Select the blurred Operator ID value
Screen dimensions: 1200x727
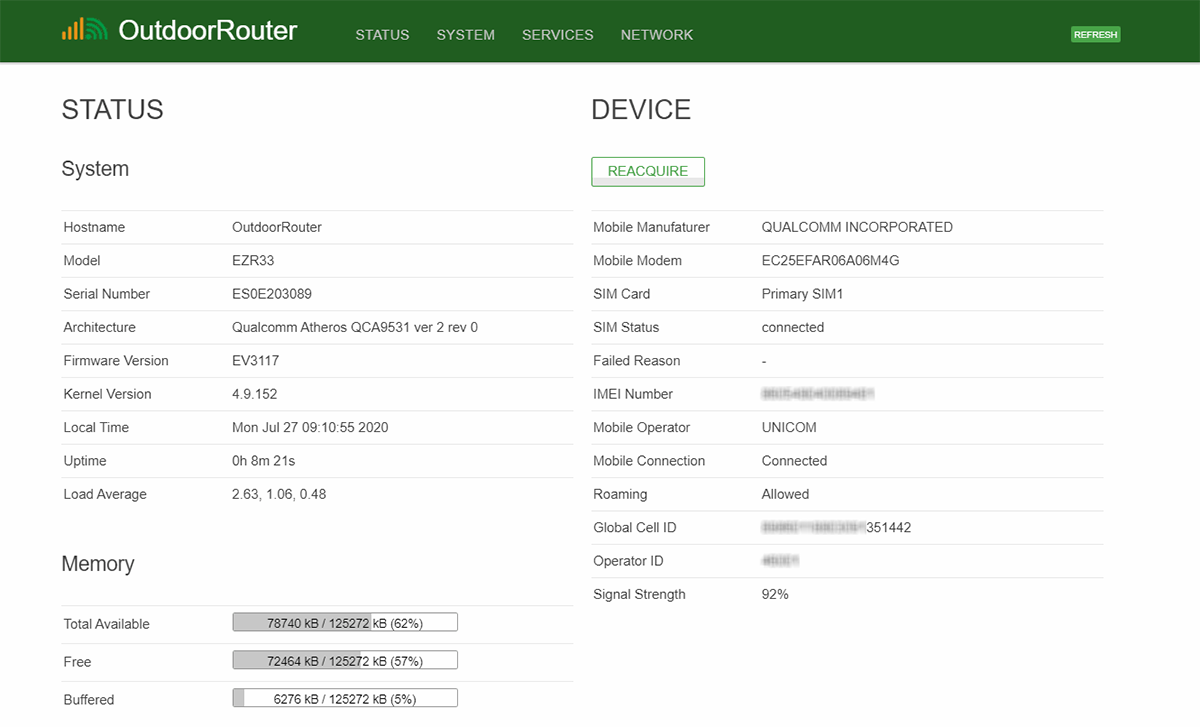point(781,561)
